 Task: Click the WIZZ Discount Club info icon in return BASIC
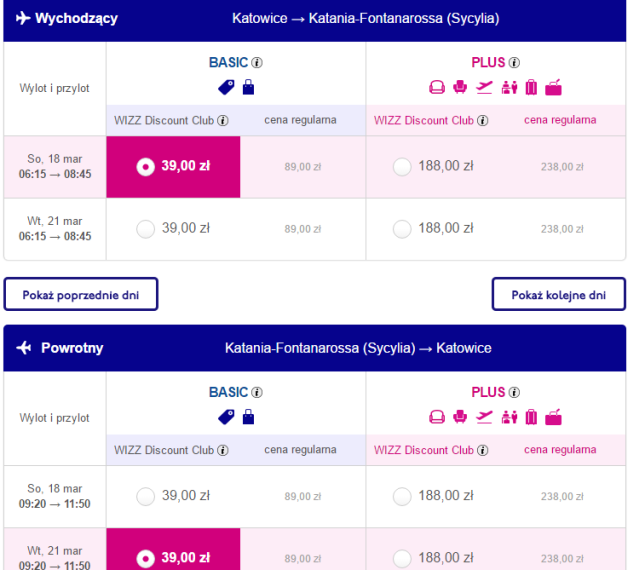pyautogui.click(x=223, y=450)
